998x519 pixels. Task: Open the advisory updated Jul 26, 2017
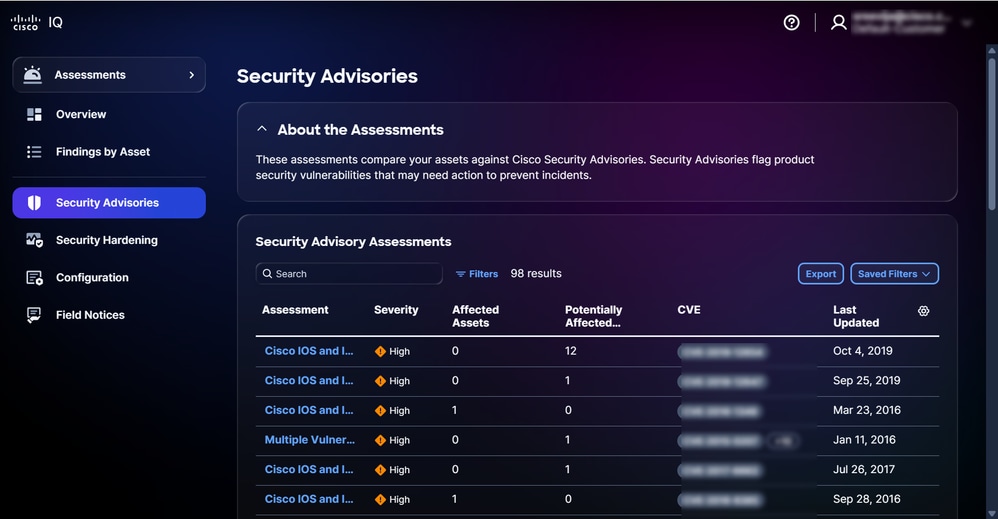309,469
